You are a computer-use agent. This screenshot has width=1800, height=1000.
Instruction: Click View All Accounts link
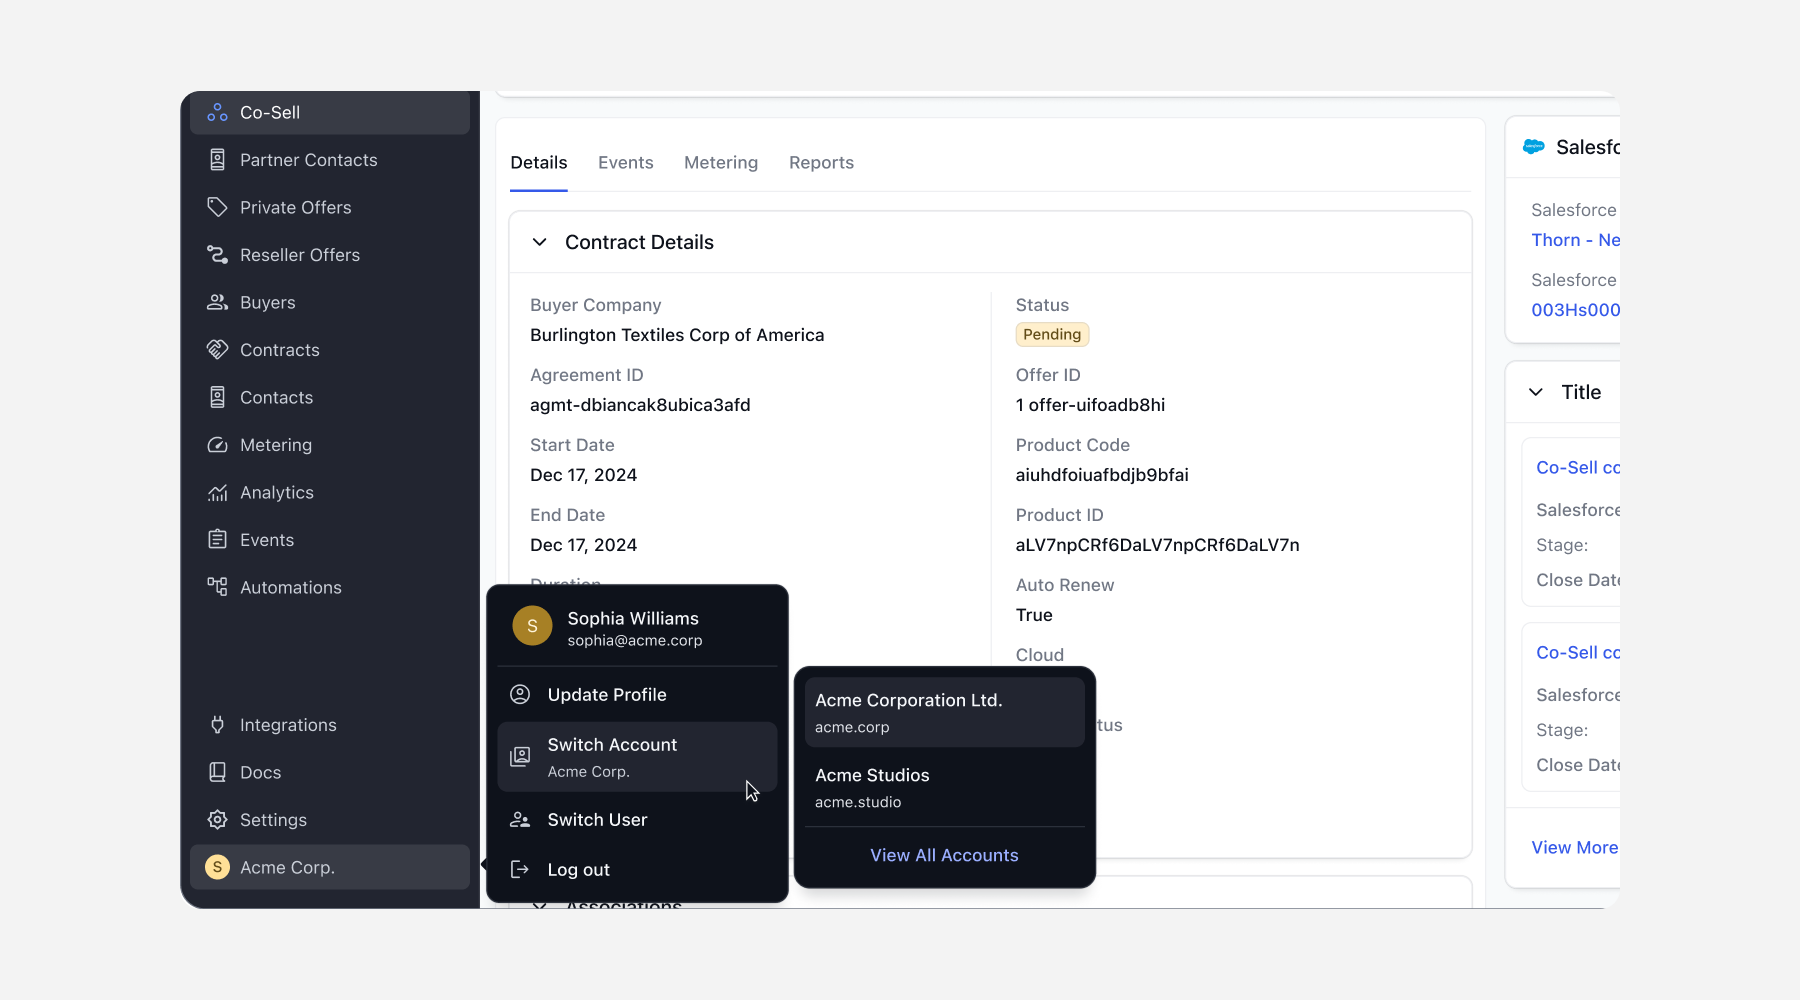click(x=944, y=855)
